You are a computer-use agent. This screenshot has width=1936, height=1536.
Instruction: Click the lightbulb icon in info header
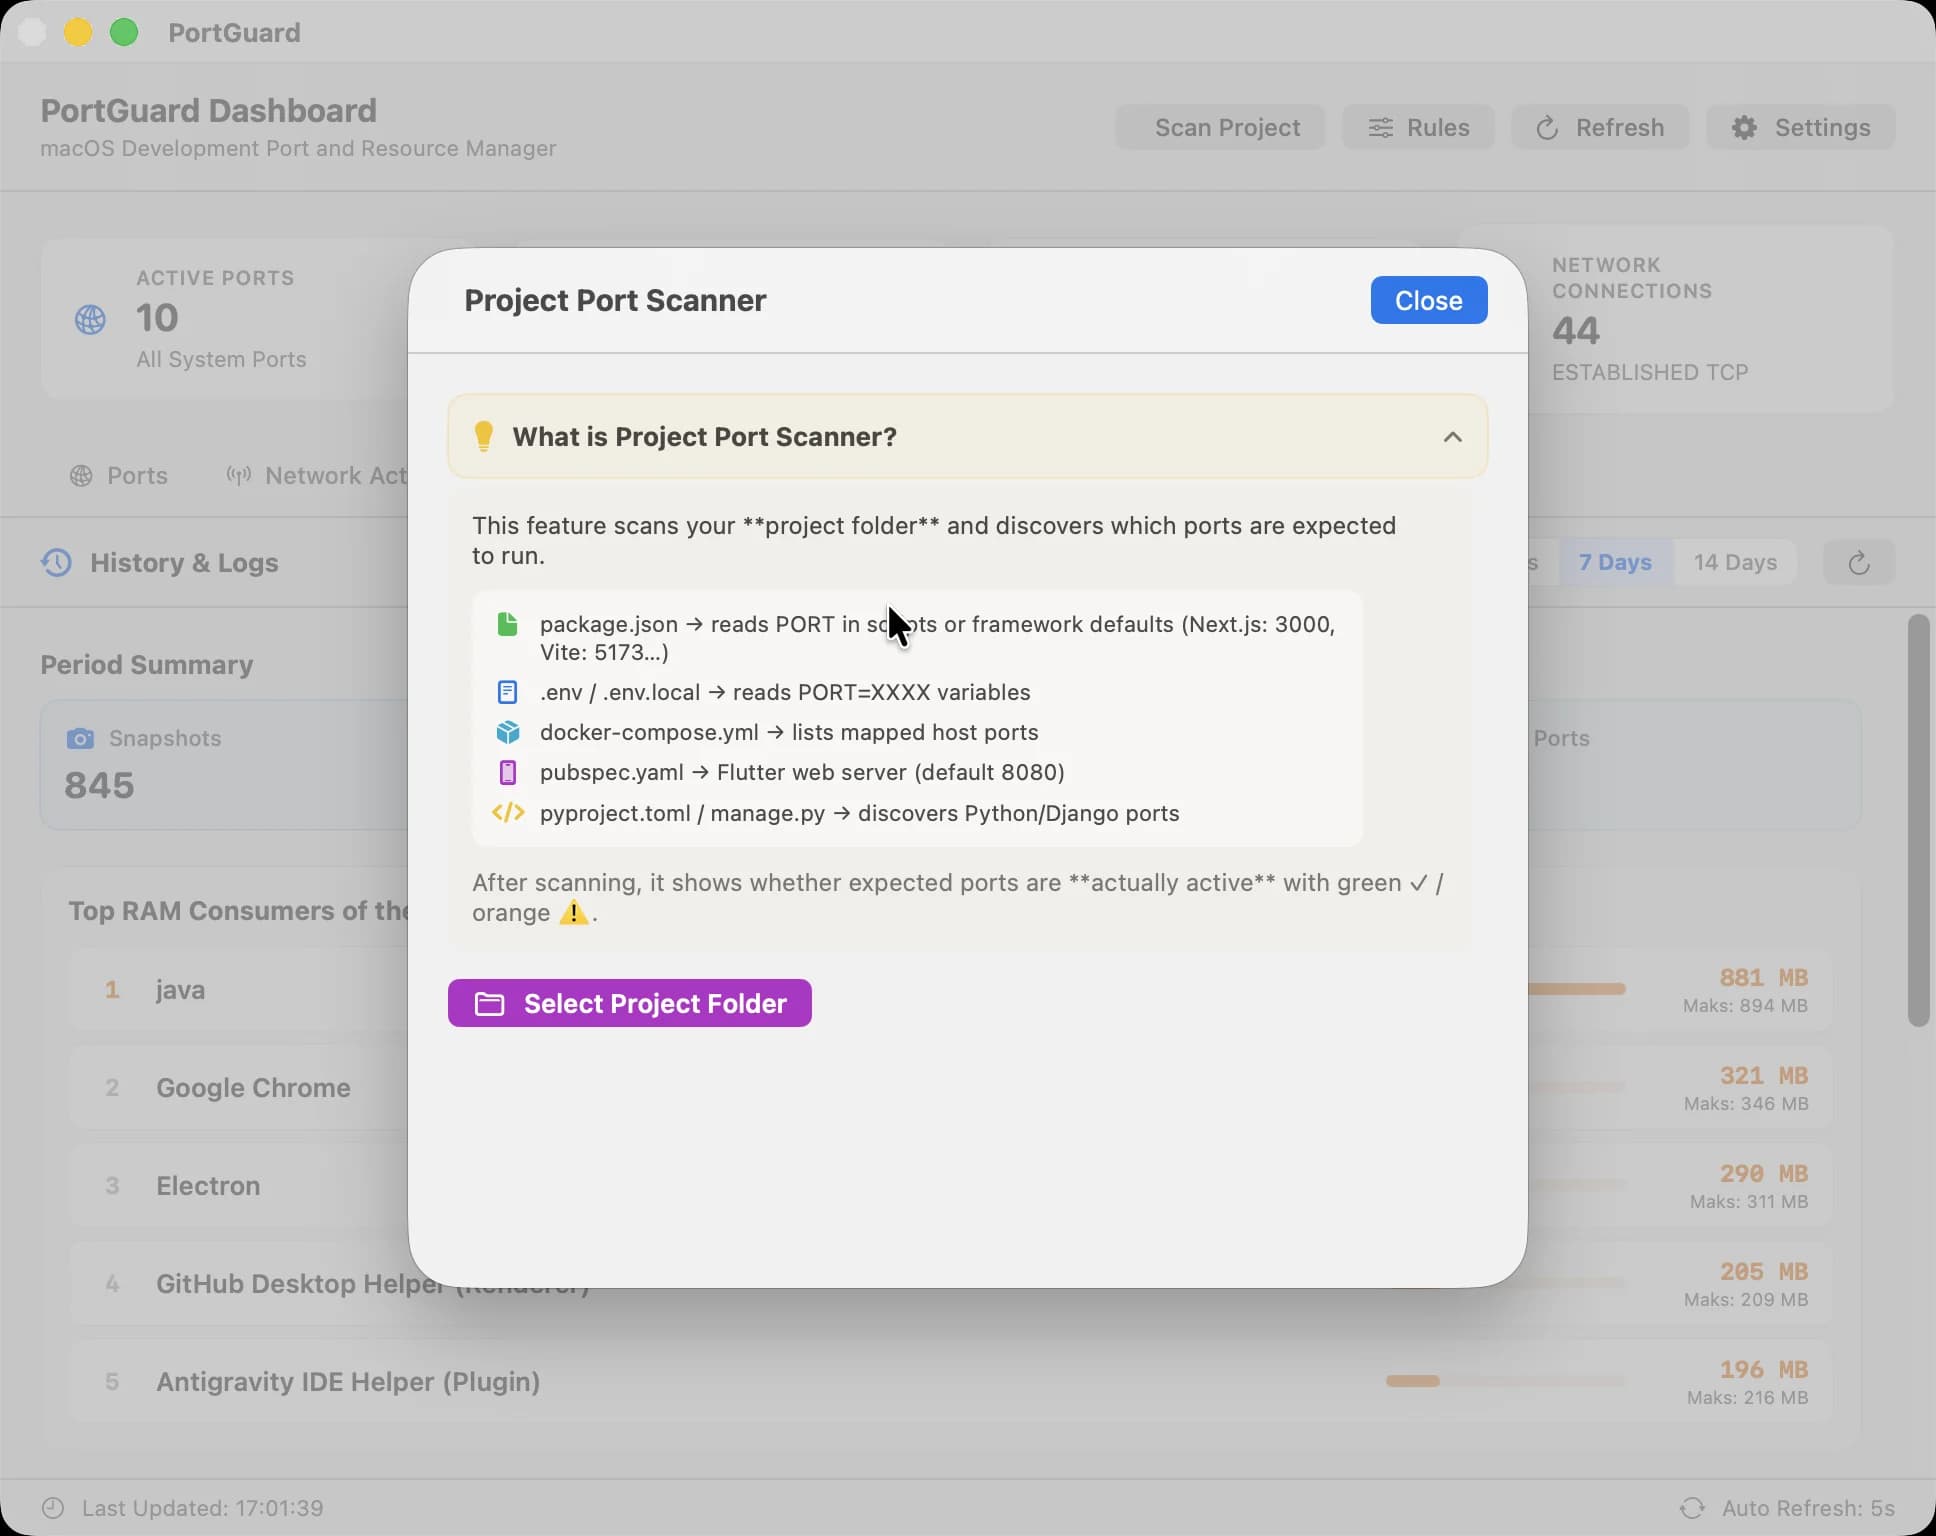point(484,437)
